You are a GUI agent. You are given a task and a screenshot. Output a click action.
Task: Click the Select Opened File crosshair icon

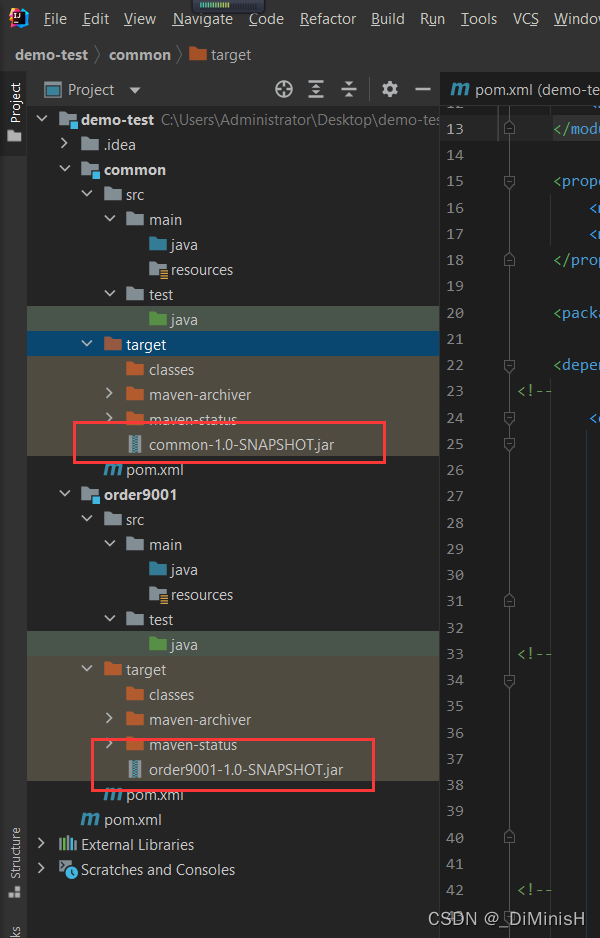tap(284, 90)
